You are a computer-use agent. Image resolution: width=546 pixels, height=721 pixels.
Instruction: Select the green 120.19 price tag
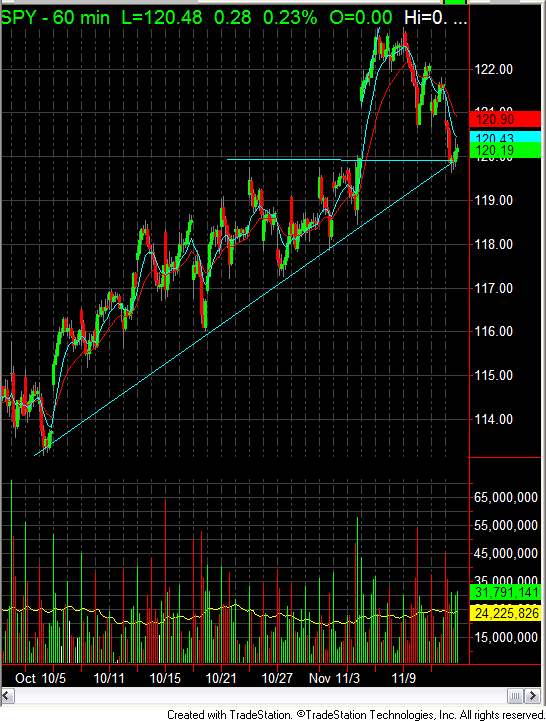(506, 150)
